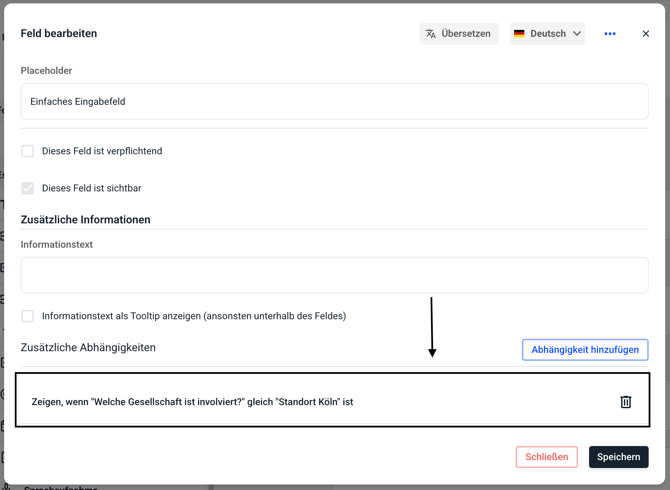
Task: Click the tooltip option label text
Action: coord(194,316)
